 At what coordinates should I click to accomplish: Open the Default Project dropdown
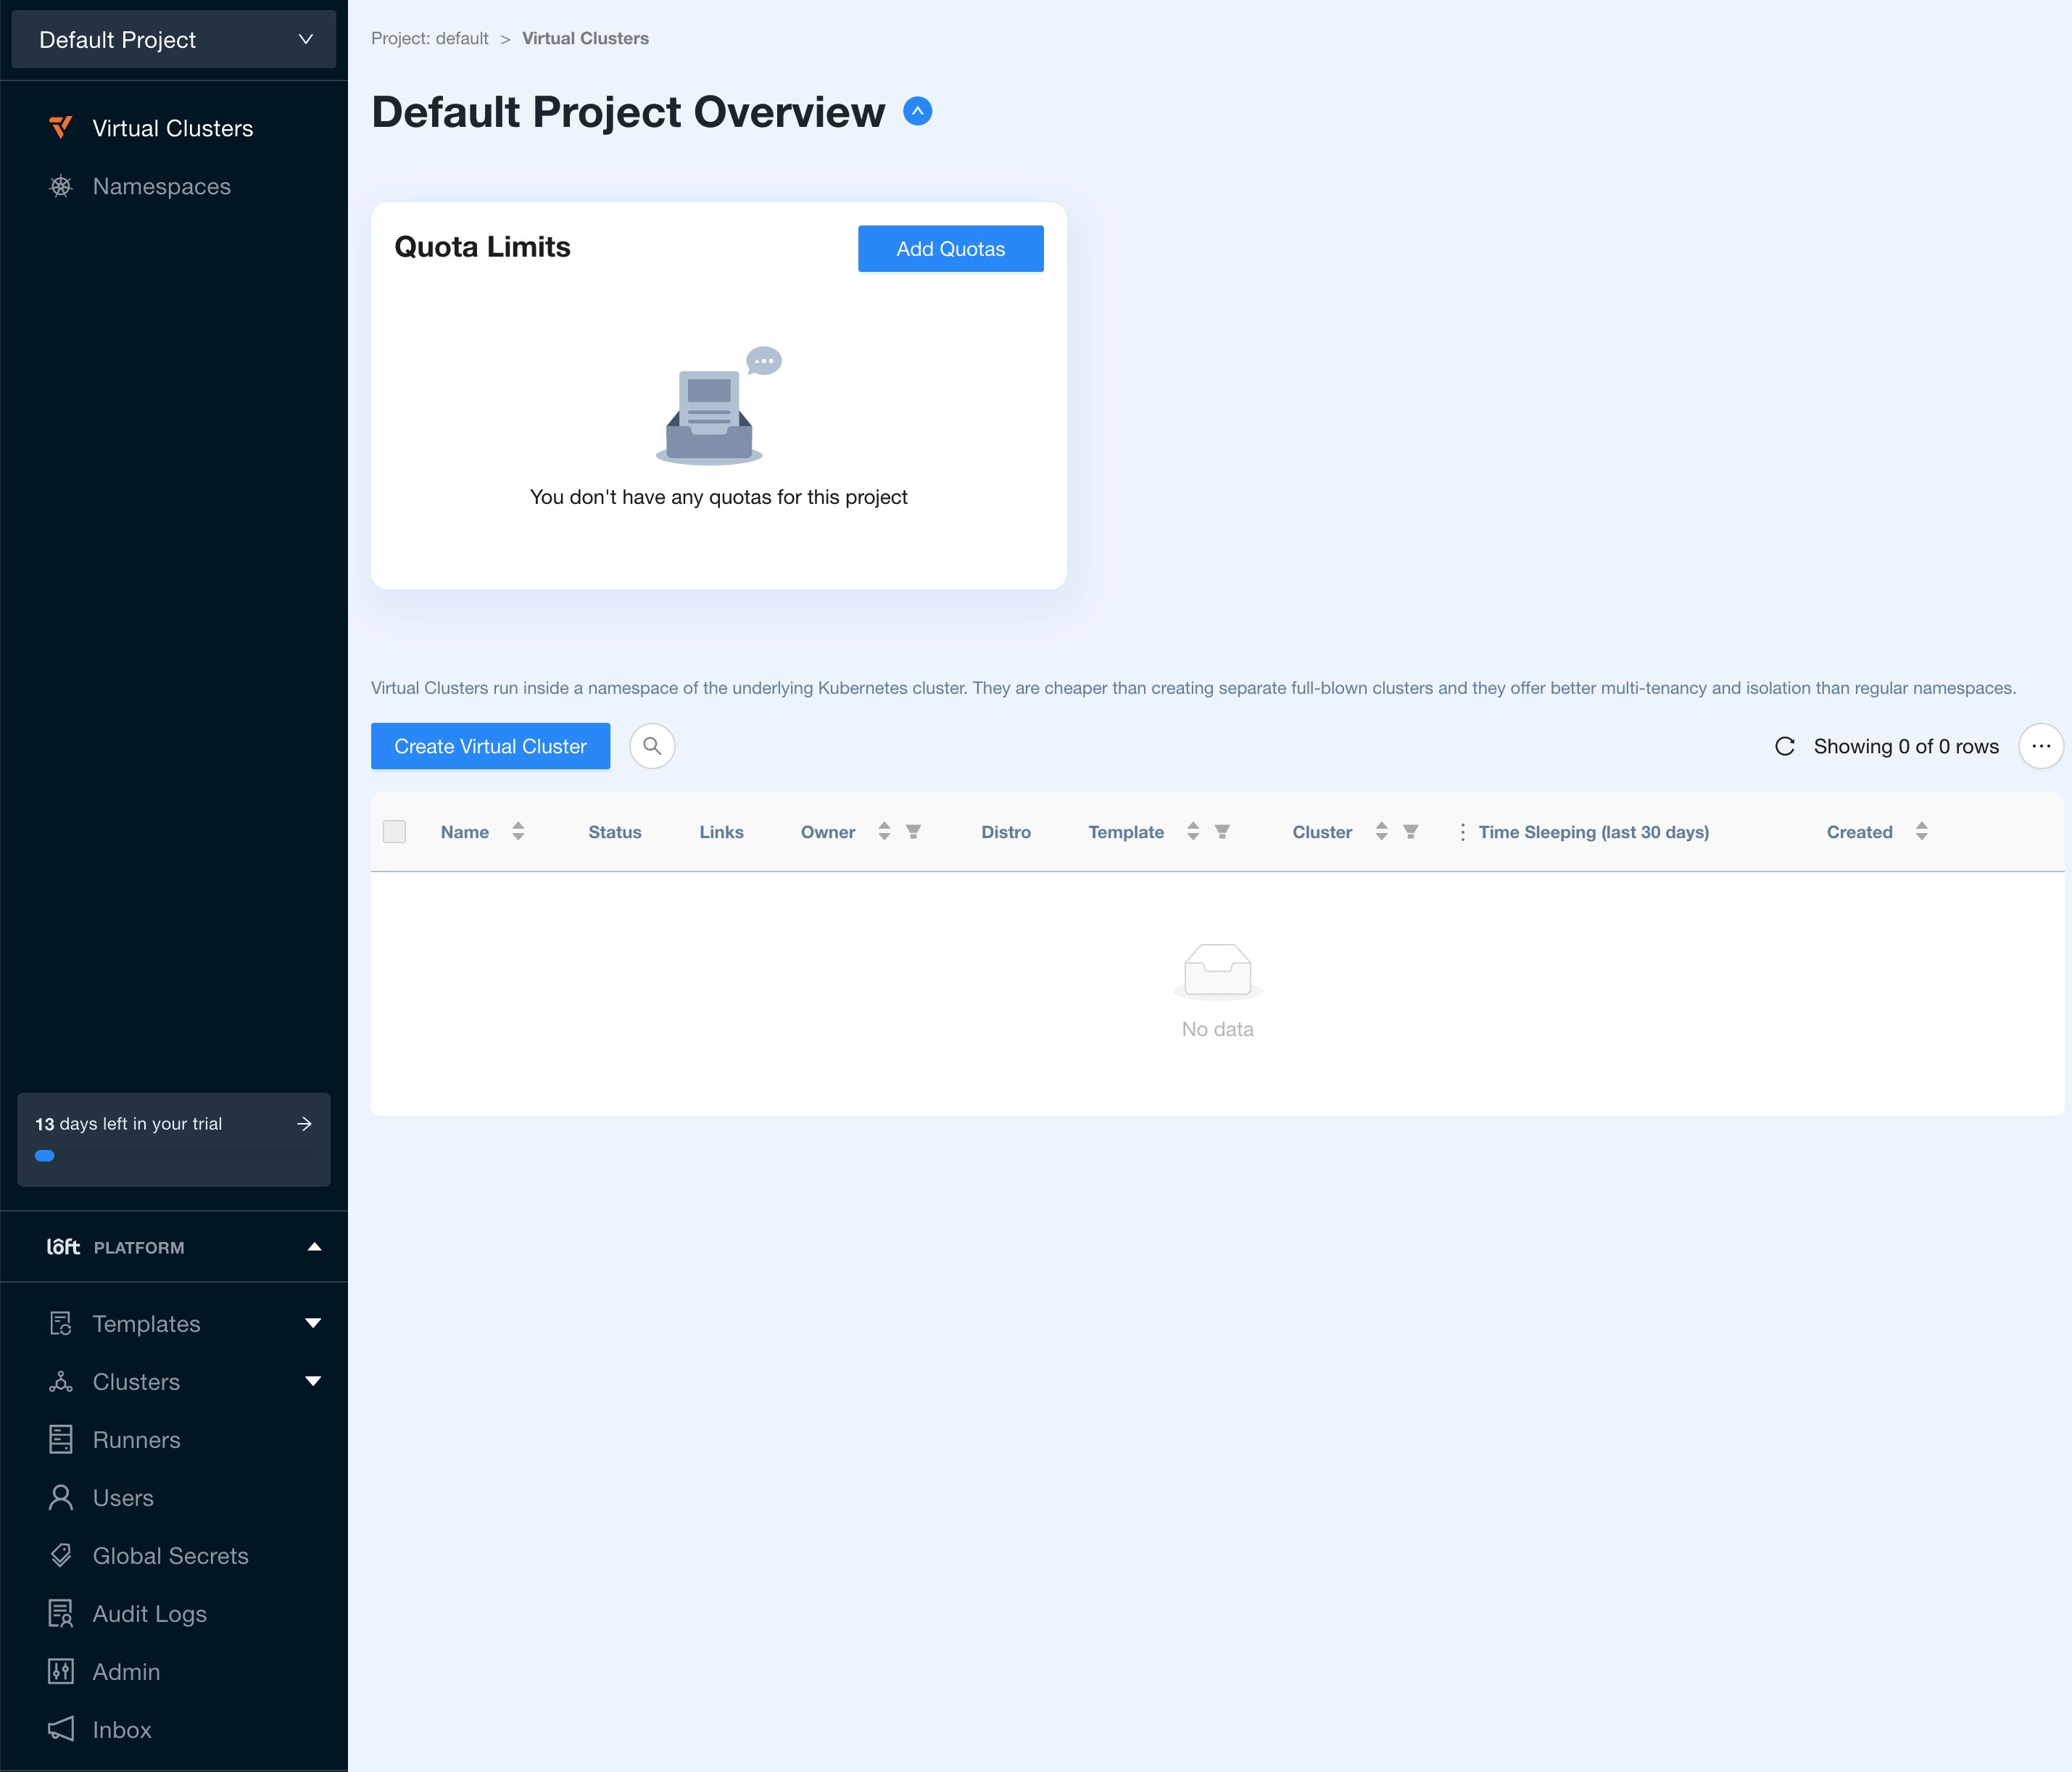click(x=174, y=40)
